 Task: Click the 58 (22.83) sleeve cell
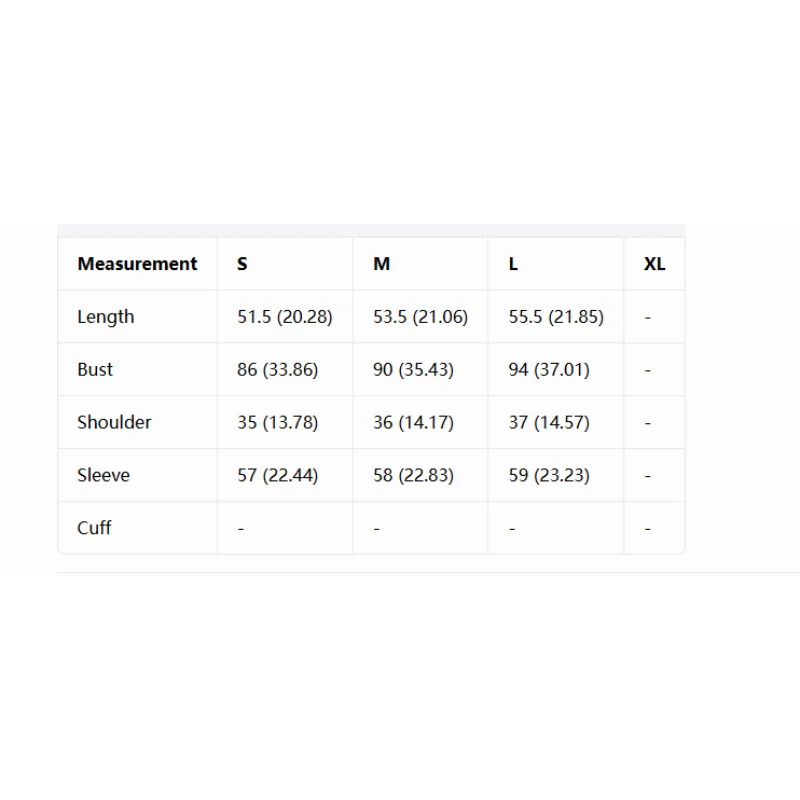[413, 475]
